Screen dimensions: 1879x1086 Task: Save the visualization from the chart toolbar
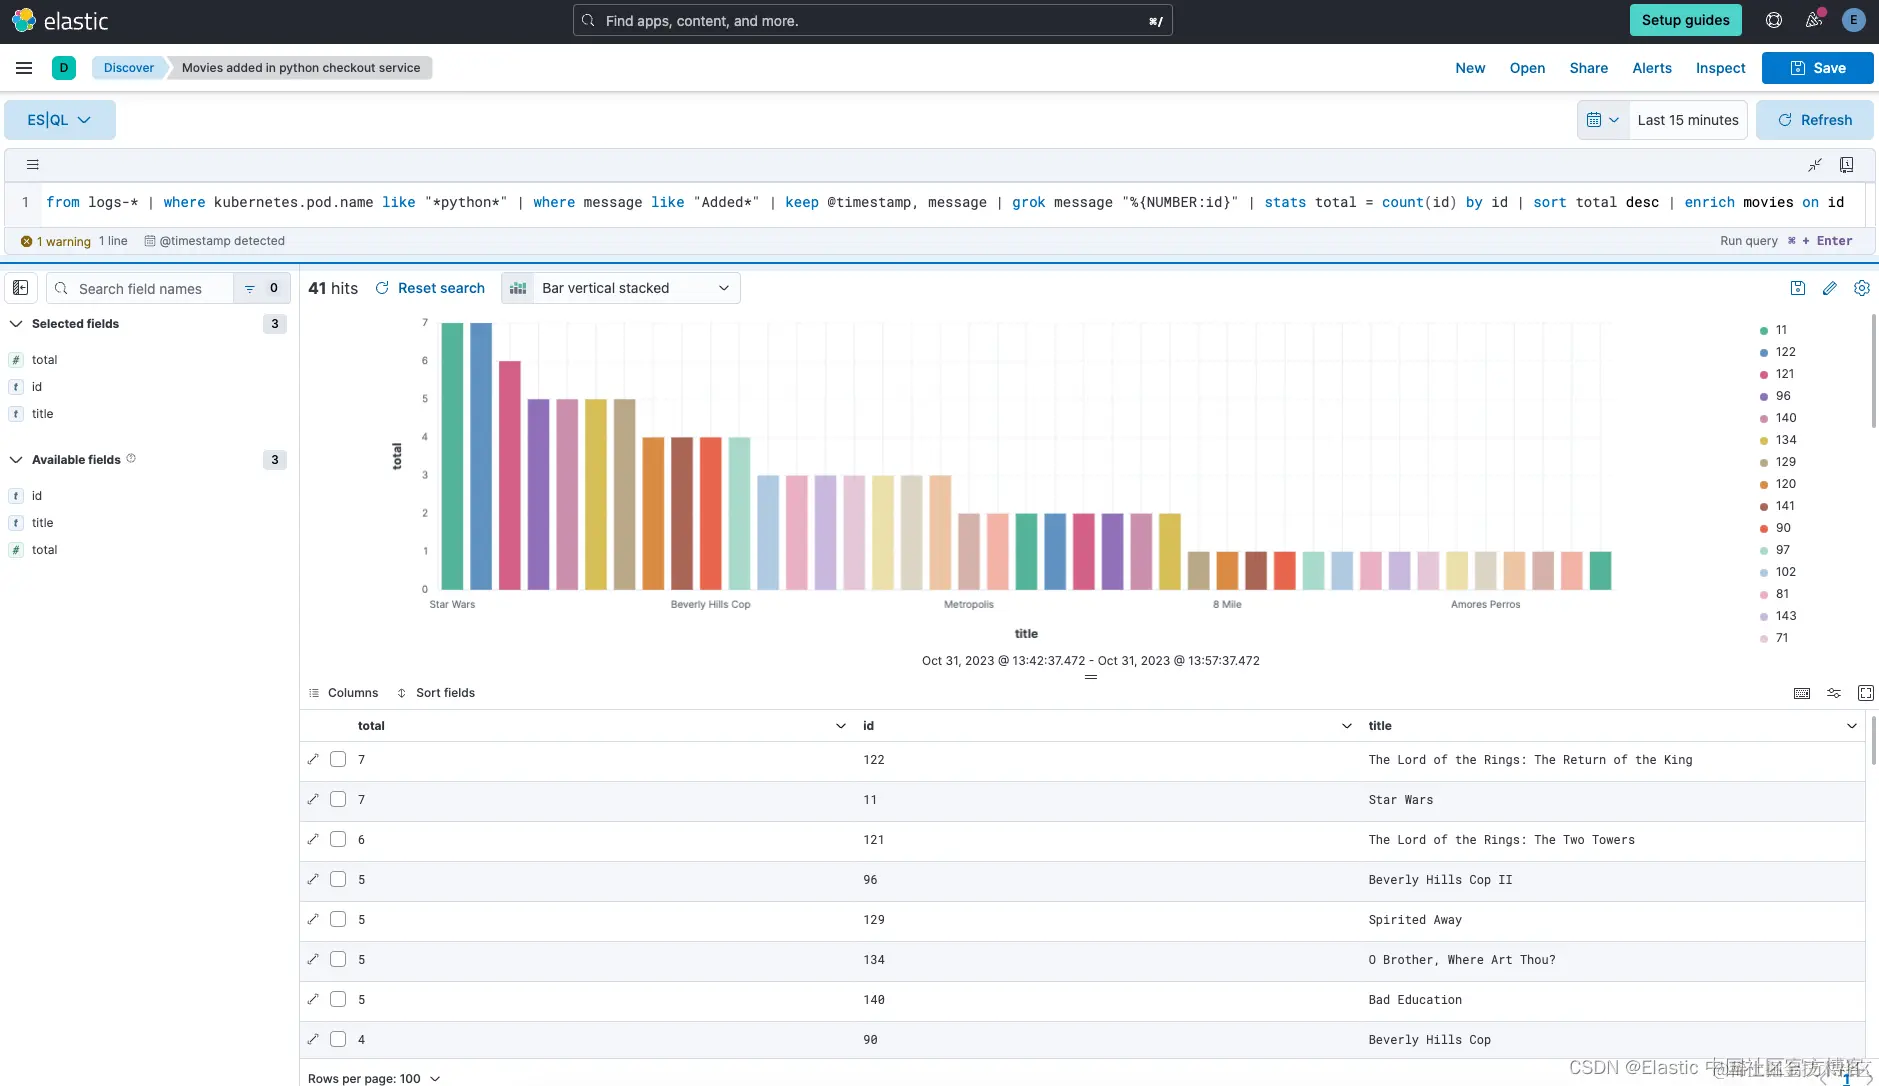coord(1798,288)
